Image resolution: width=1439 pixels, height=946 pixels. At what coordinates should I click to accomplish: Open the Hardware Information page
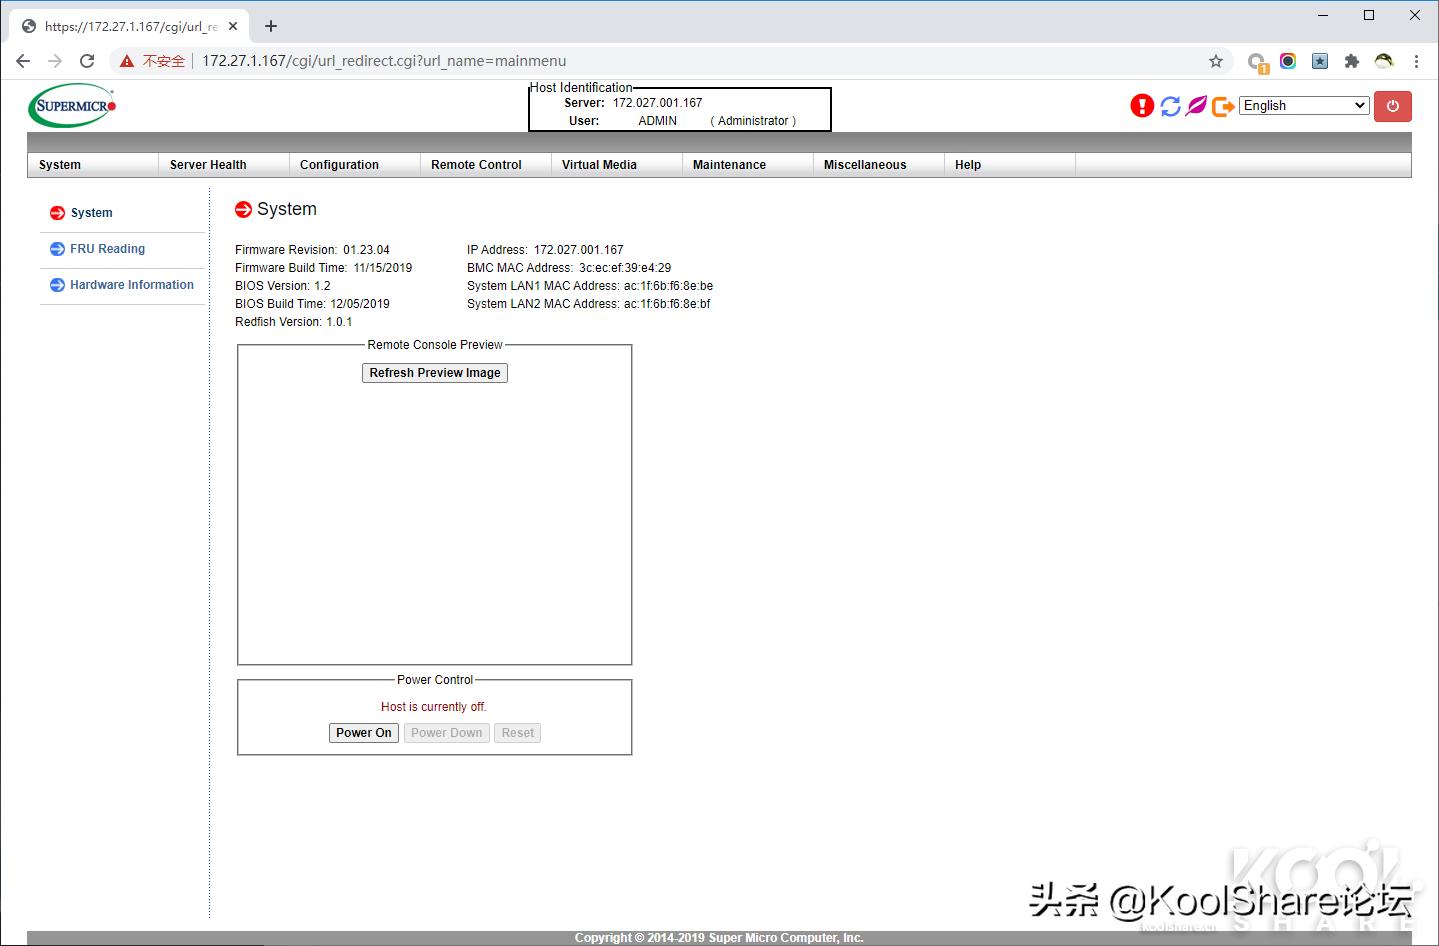132,285
